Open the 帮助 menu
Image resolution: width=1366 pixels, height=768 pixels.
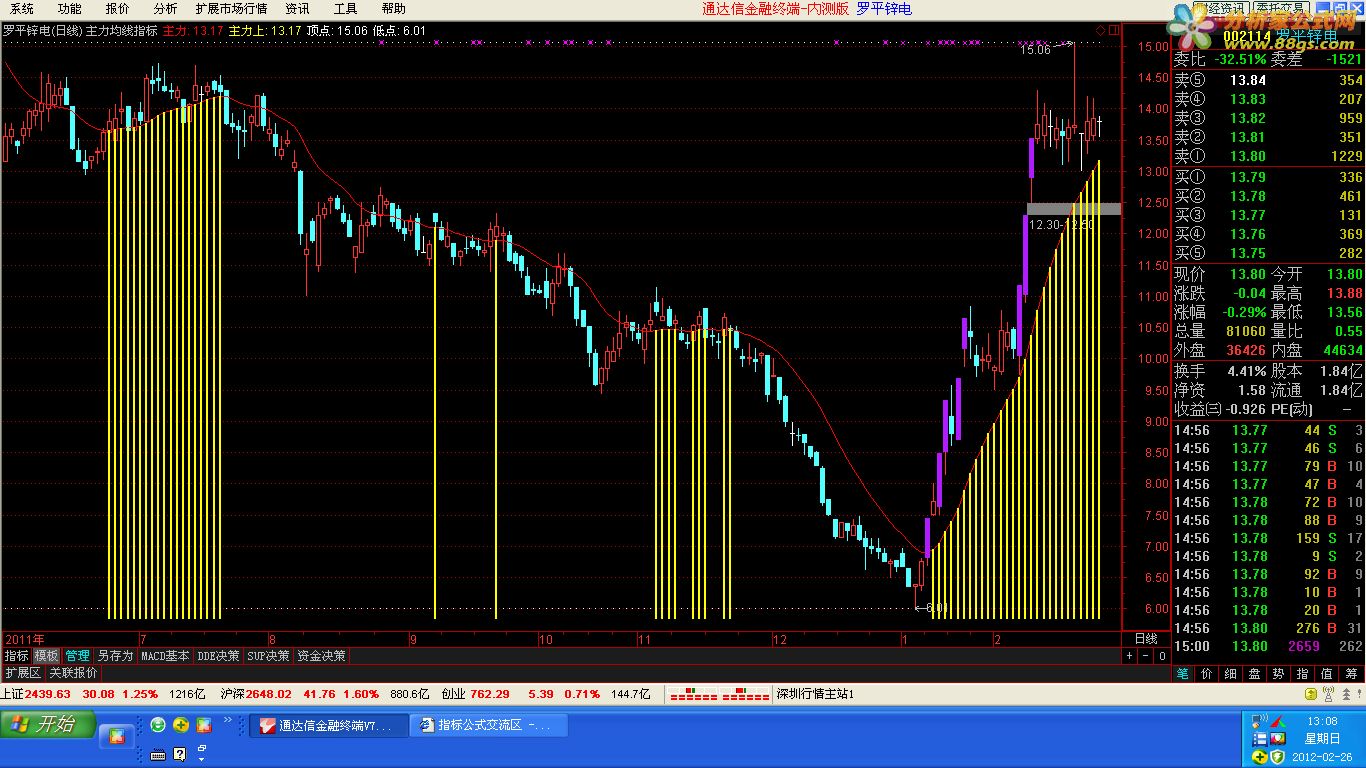click(x=393, y=9)
